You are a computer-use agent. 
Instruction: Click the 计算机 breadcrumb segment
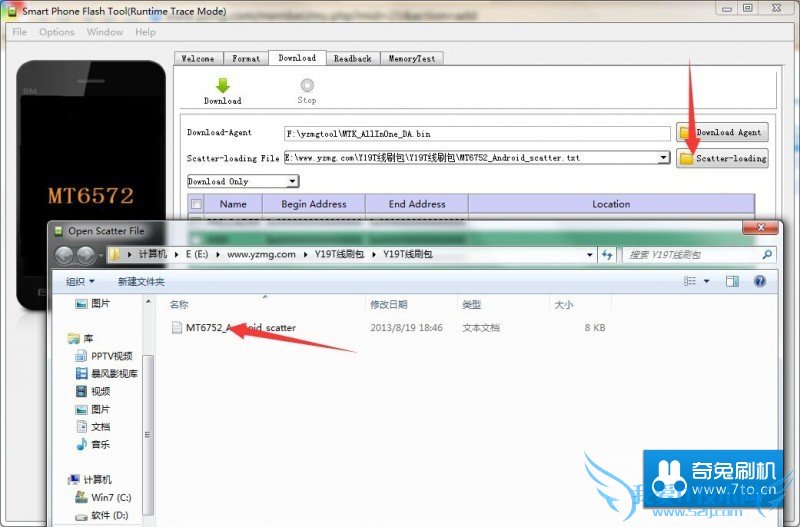[x=153, y=254]
